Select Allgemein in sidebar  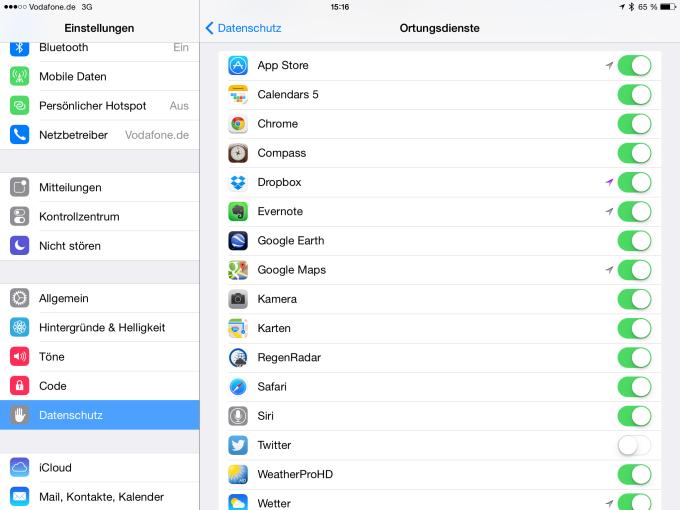coord(100,298)
